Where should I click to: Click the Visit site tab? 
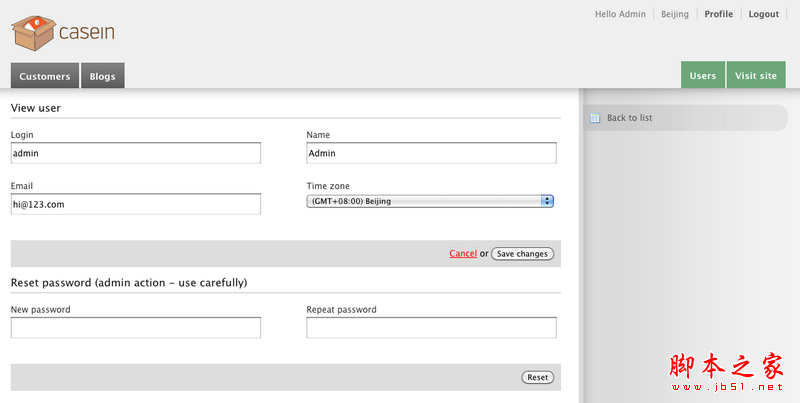(x=755, y=76)
